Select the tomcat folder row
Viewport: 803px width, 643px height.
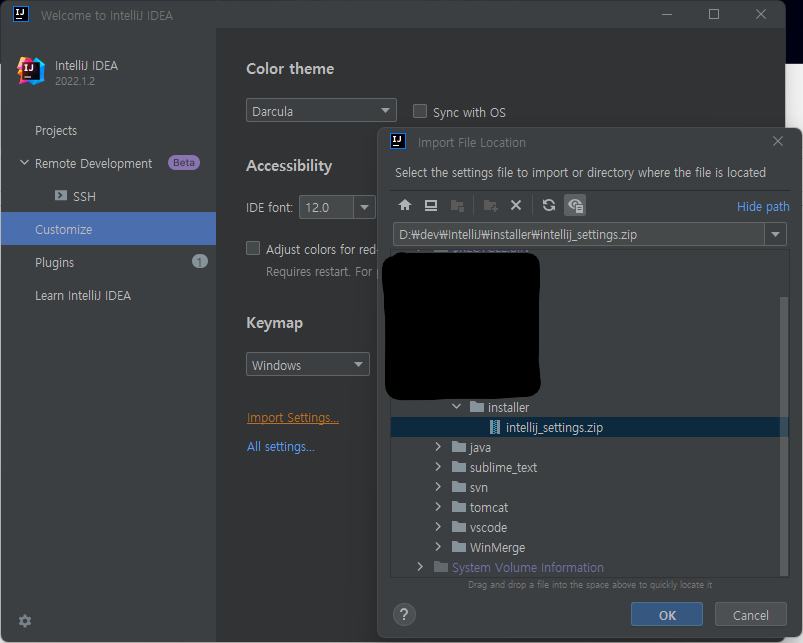(585, 507)
